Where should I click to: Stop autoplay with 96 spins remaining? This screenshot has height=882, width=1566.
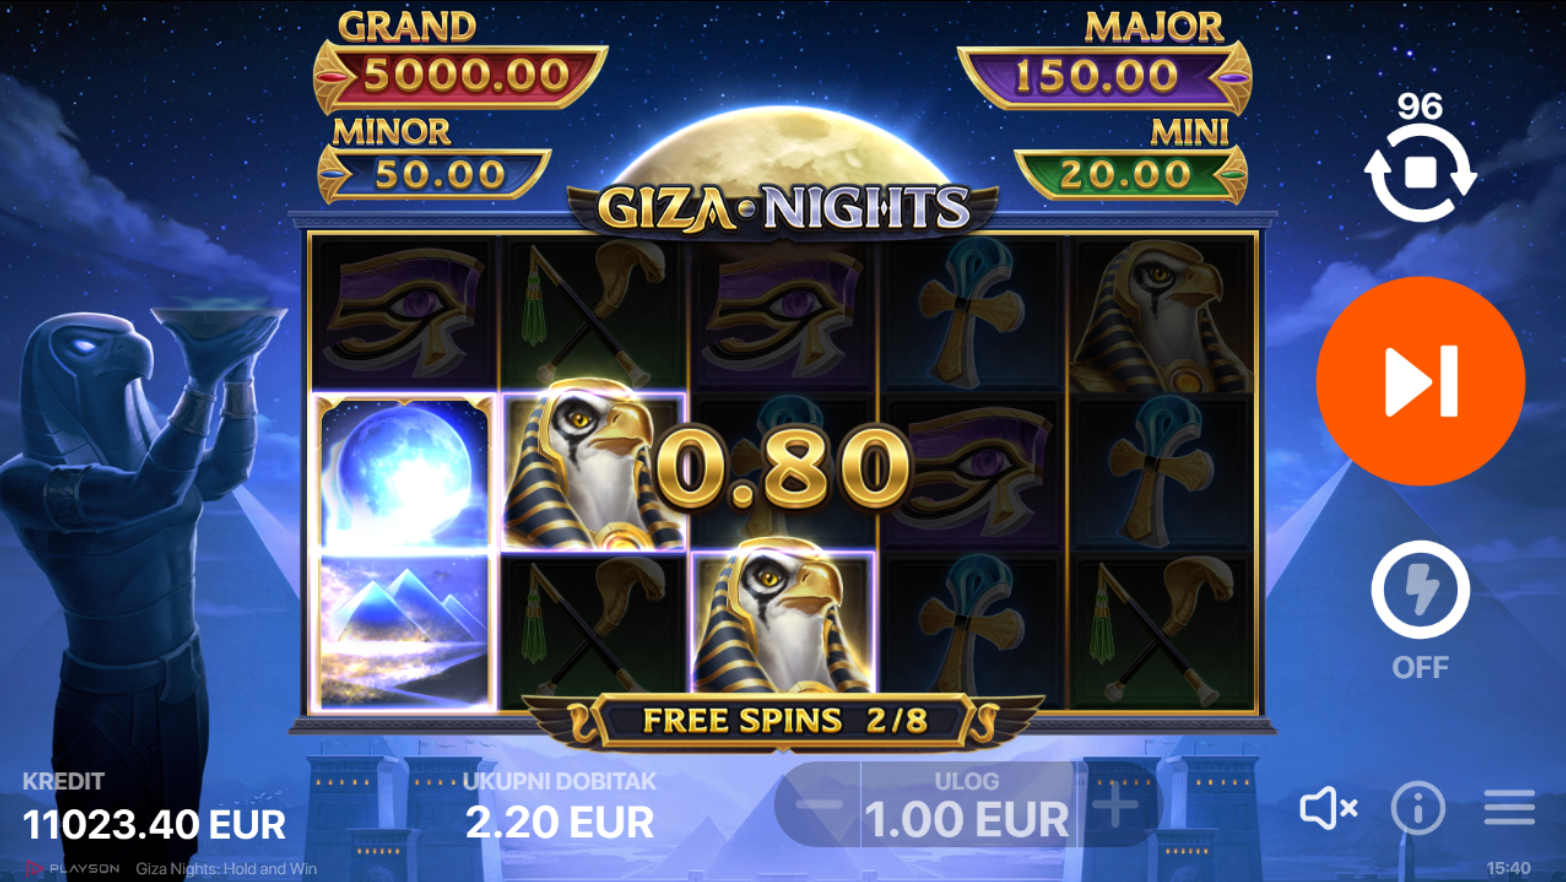point(1420,172)
